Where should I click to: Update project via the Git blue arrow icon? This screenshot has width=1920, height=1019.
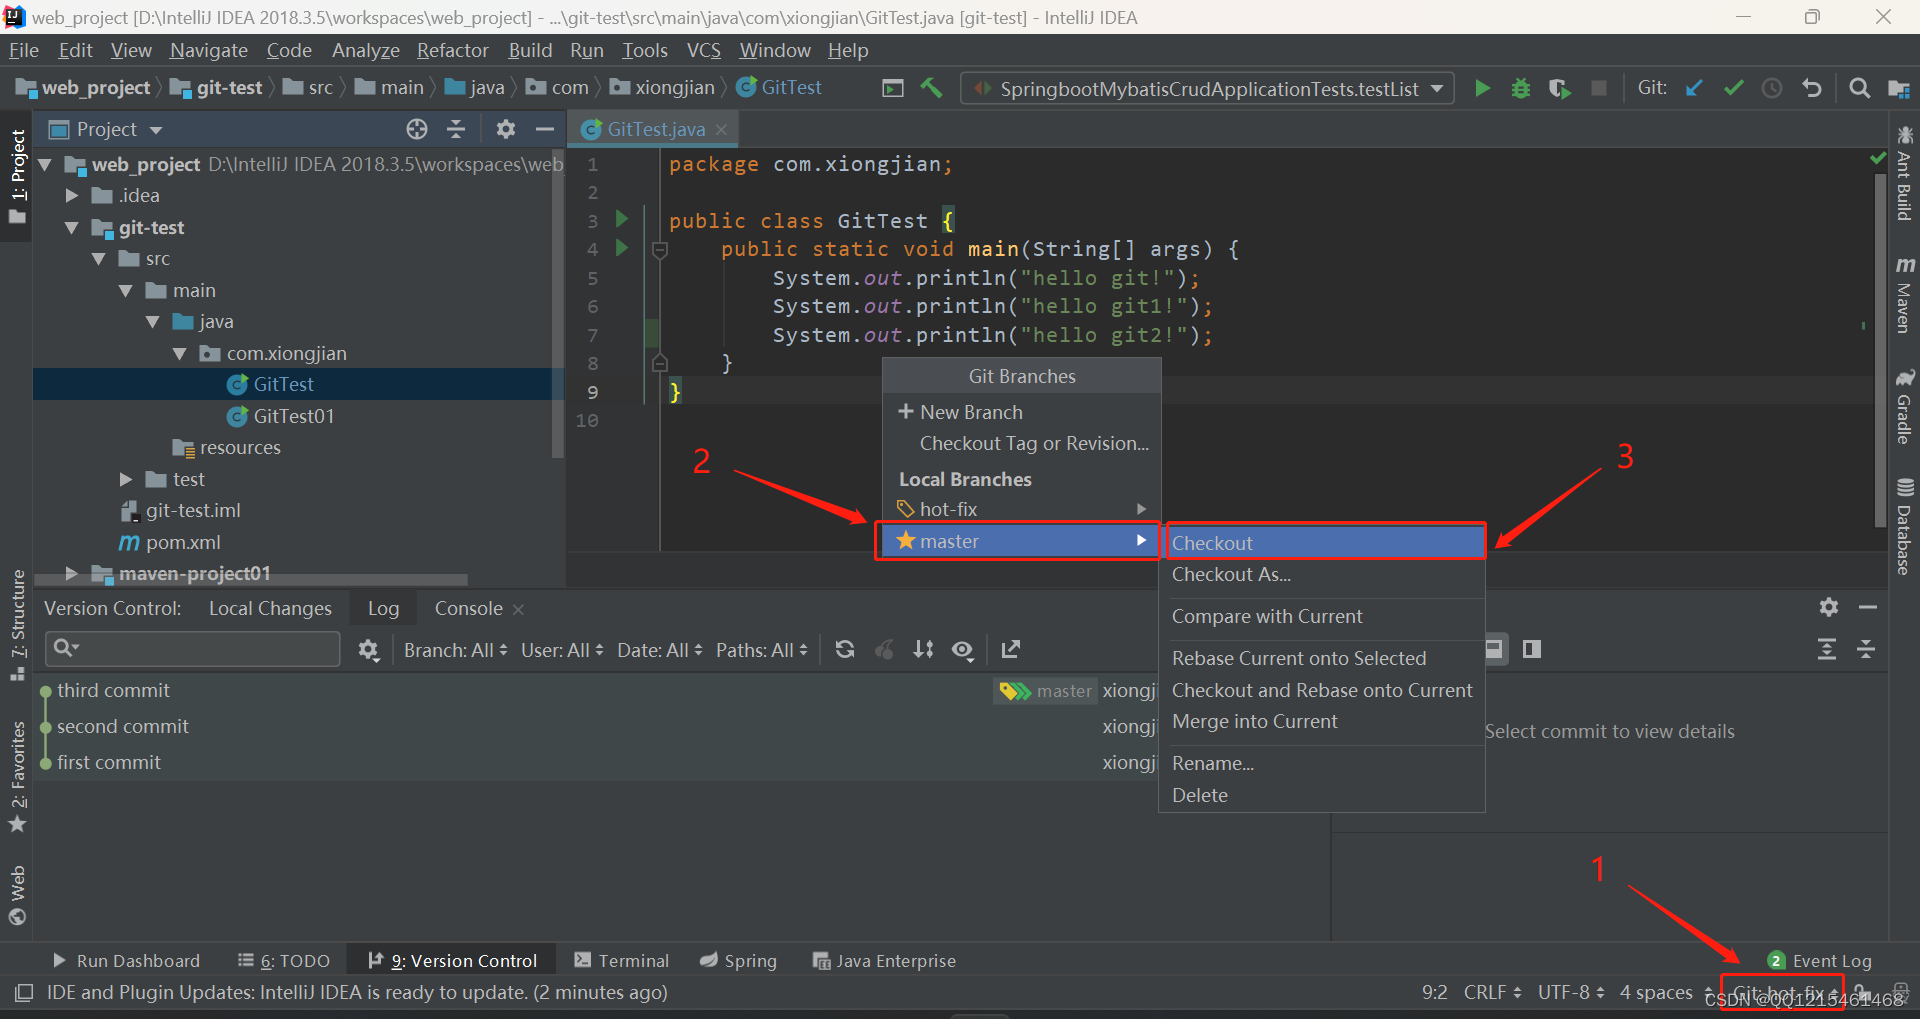1694,88
